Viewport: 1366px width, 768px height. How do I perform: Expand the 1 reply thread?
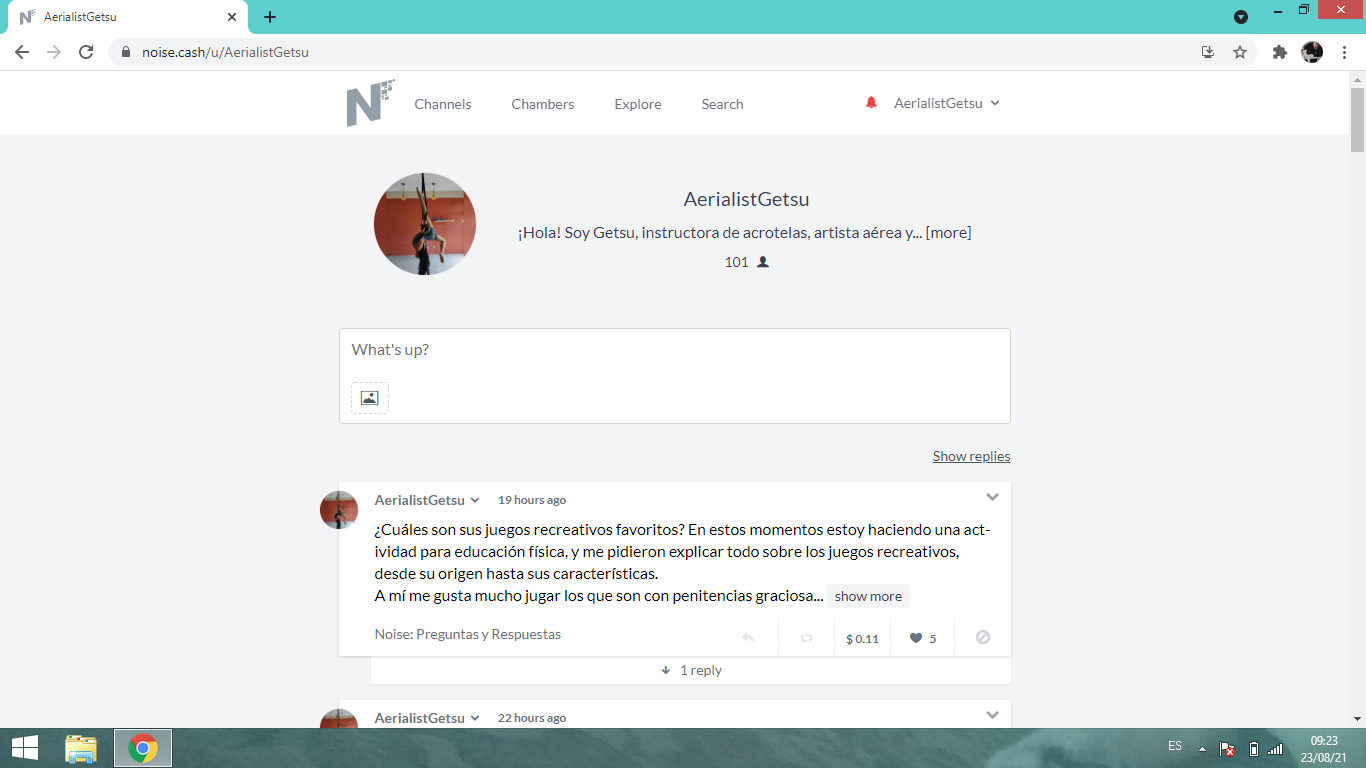(x=691, y=670)
